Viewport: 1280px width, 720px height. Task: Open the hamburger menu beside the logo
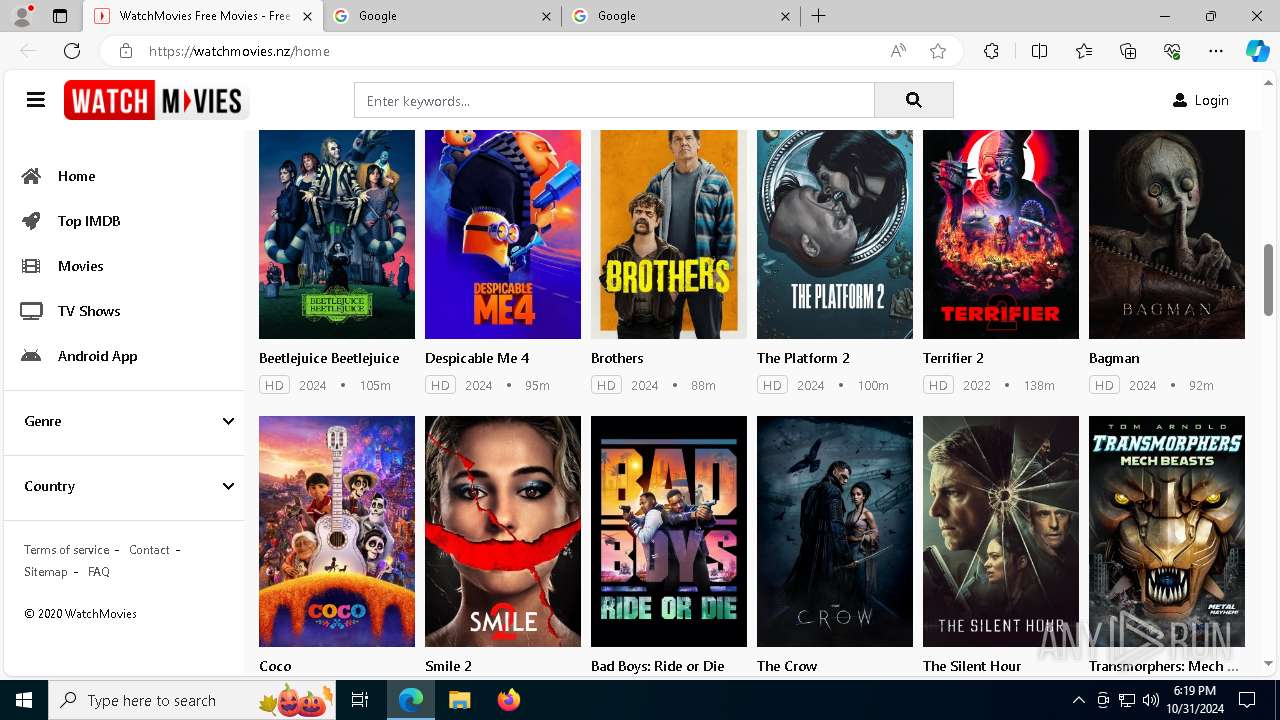[36, 100]
